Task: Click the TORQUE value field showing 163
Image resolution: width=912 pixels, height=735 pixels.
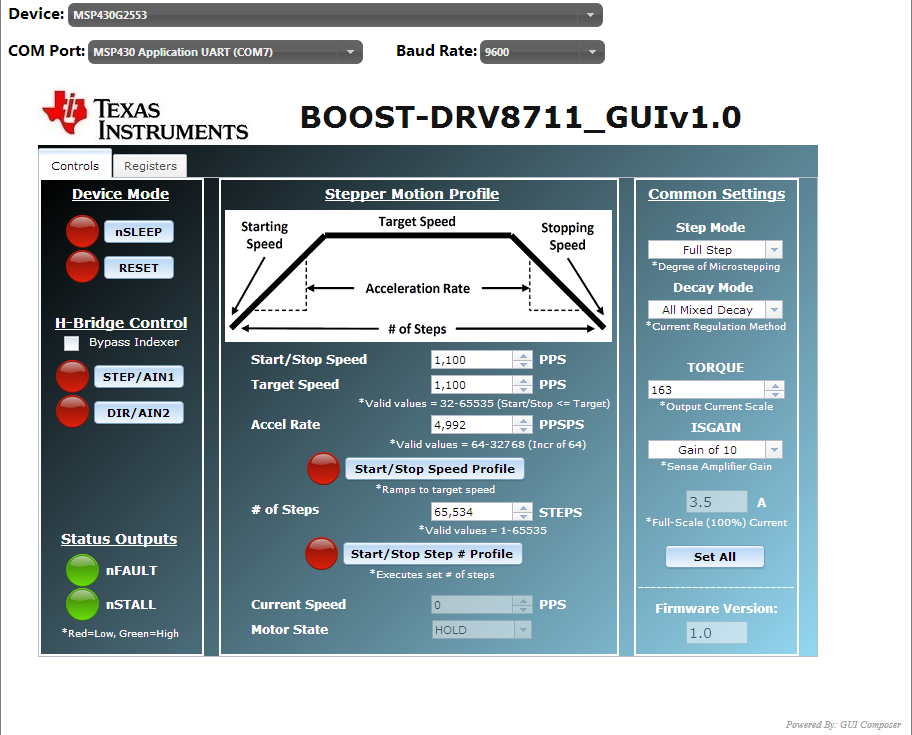Action: click(x=706, y=390)
